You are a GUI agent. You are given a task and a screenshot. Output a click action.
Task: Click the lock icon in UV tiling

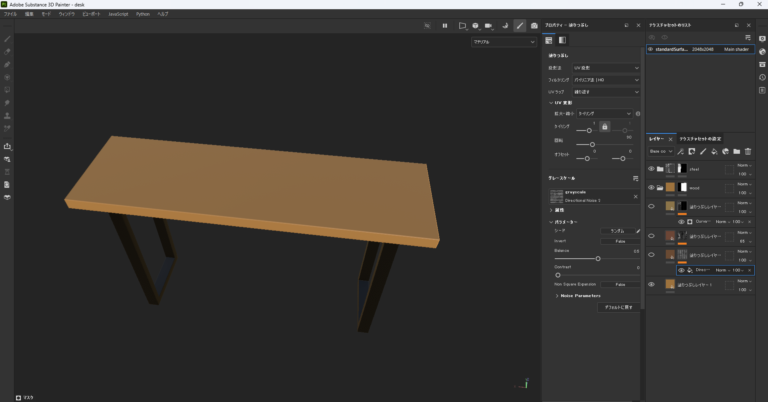[604, 126]
